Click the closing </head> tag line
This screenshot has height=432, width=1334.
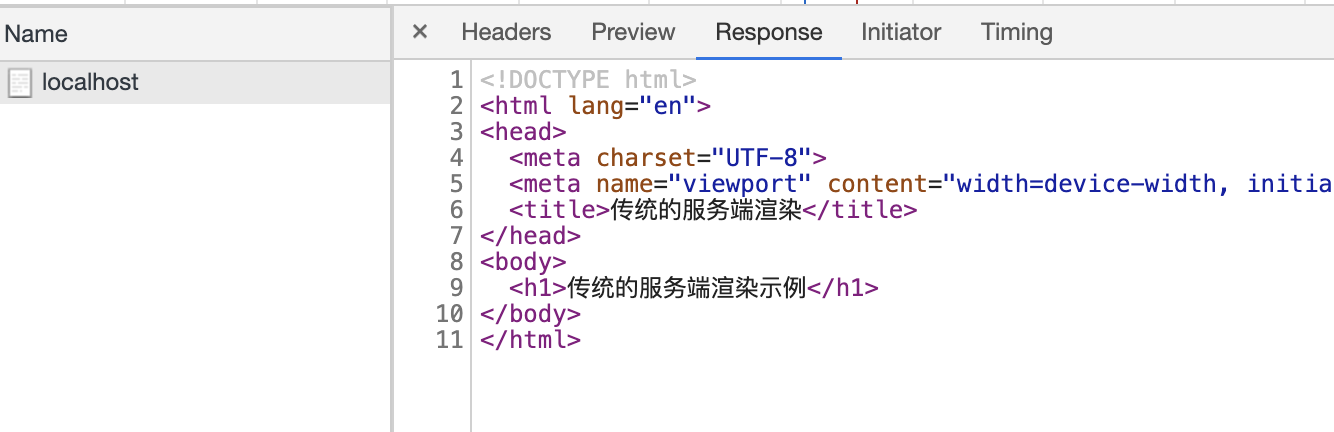click(x=530, y=236)
